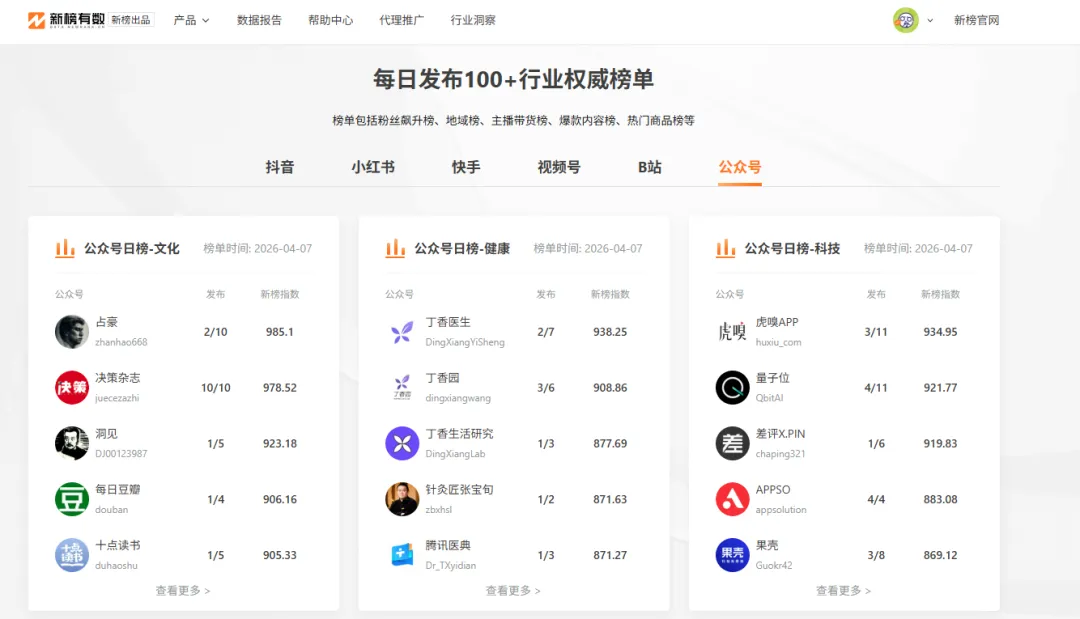Open 公众号日榜-科技 title
1080x619 pixels.
click(x=792, y=249)
